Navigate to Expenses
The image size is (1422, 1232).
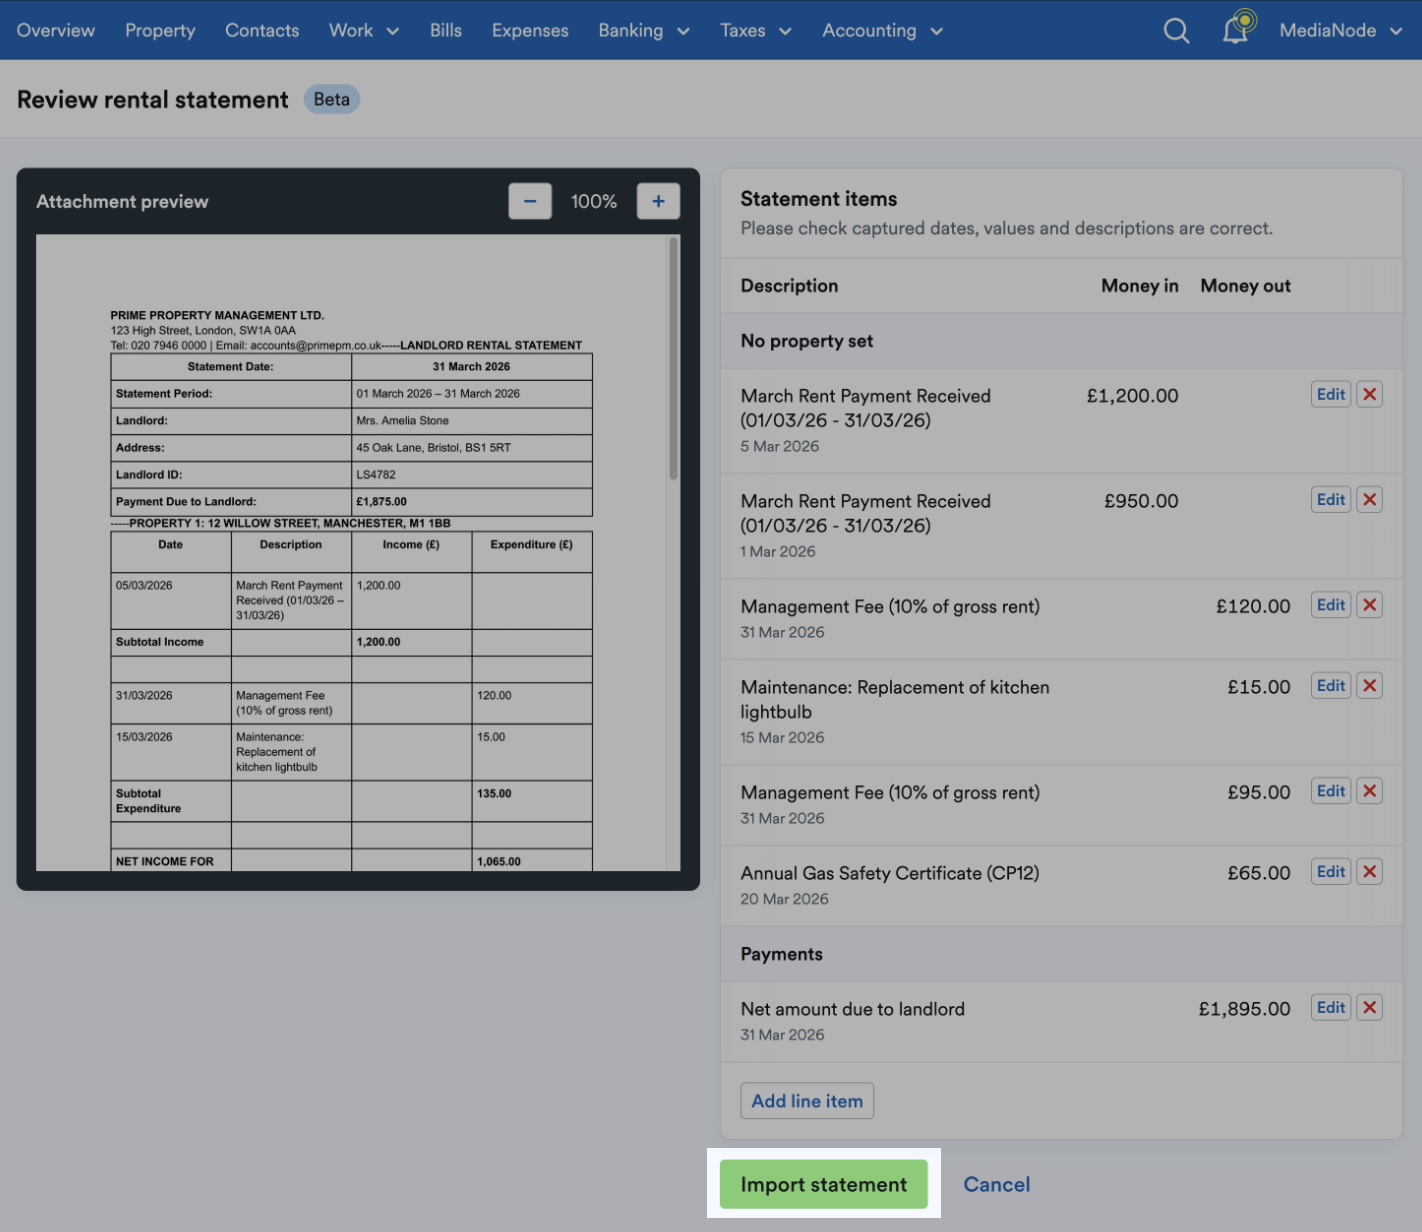(x=530, y=30)
